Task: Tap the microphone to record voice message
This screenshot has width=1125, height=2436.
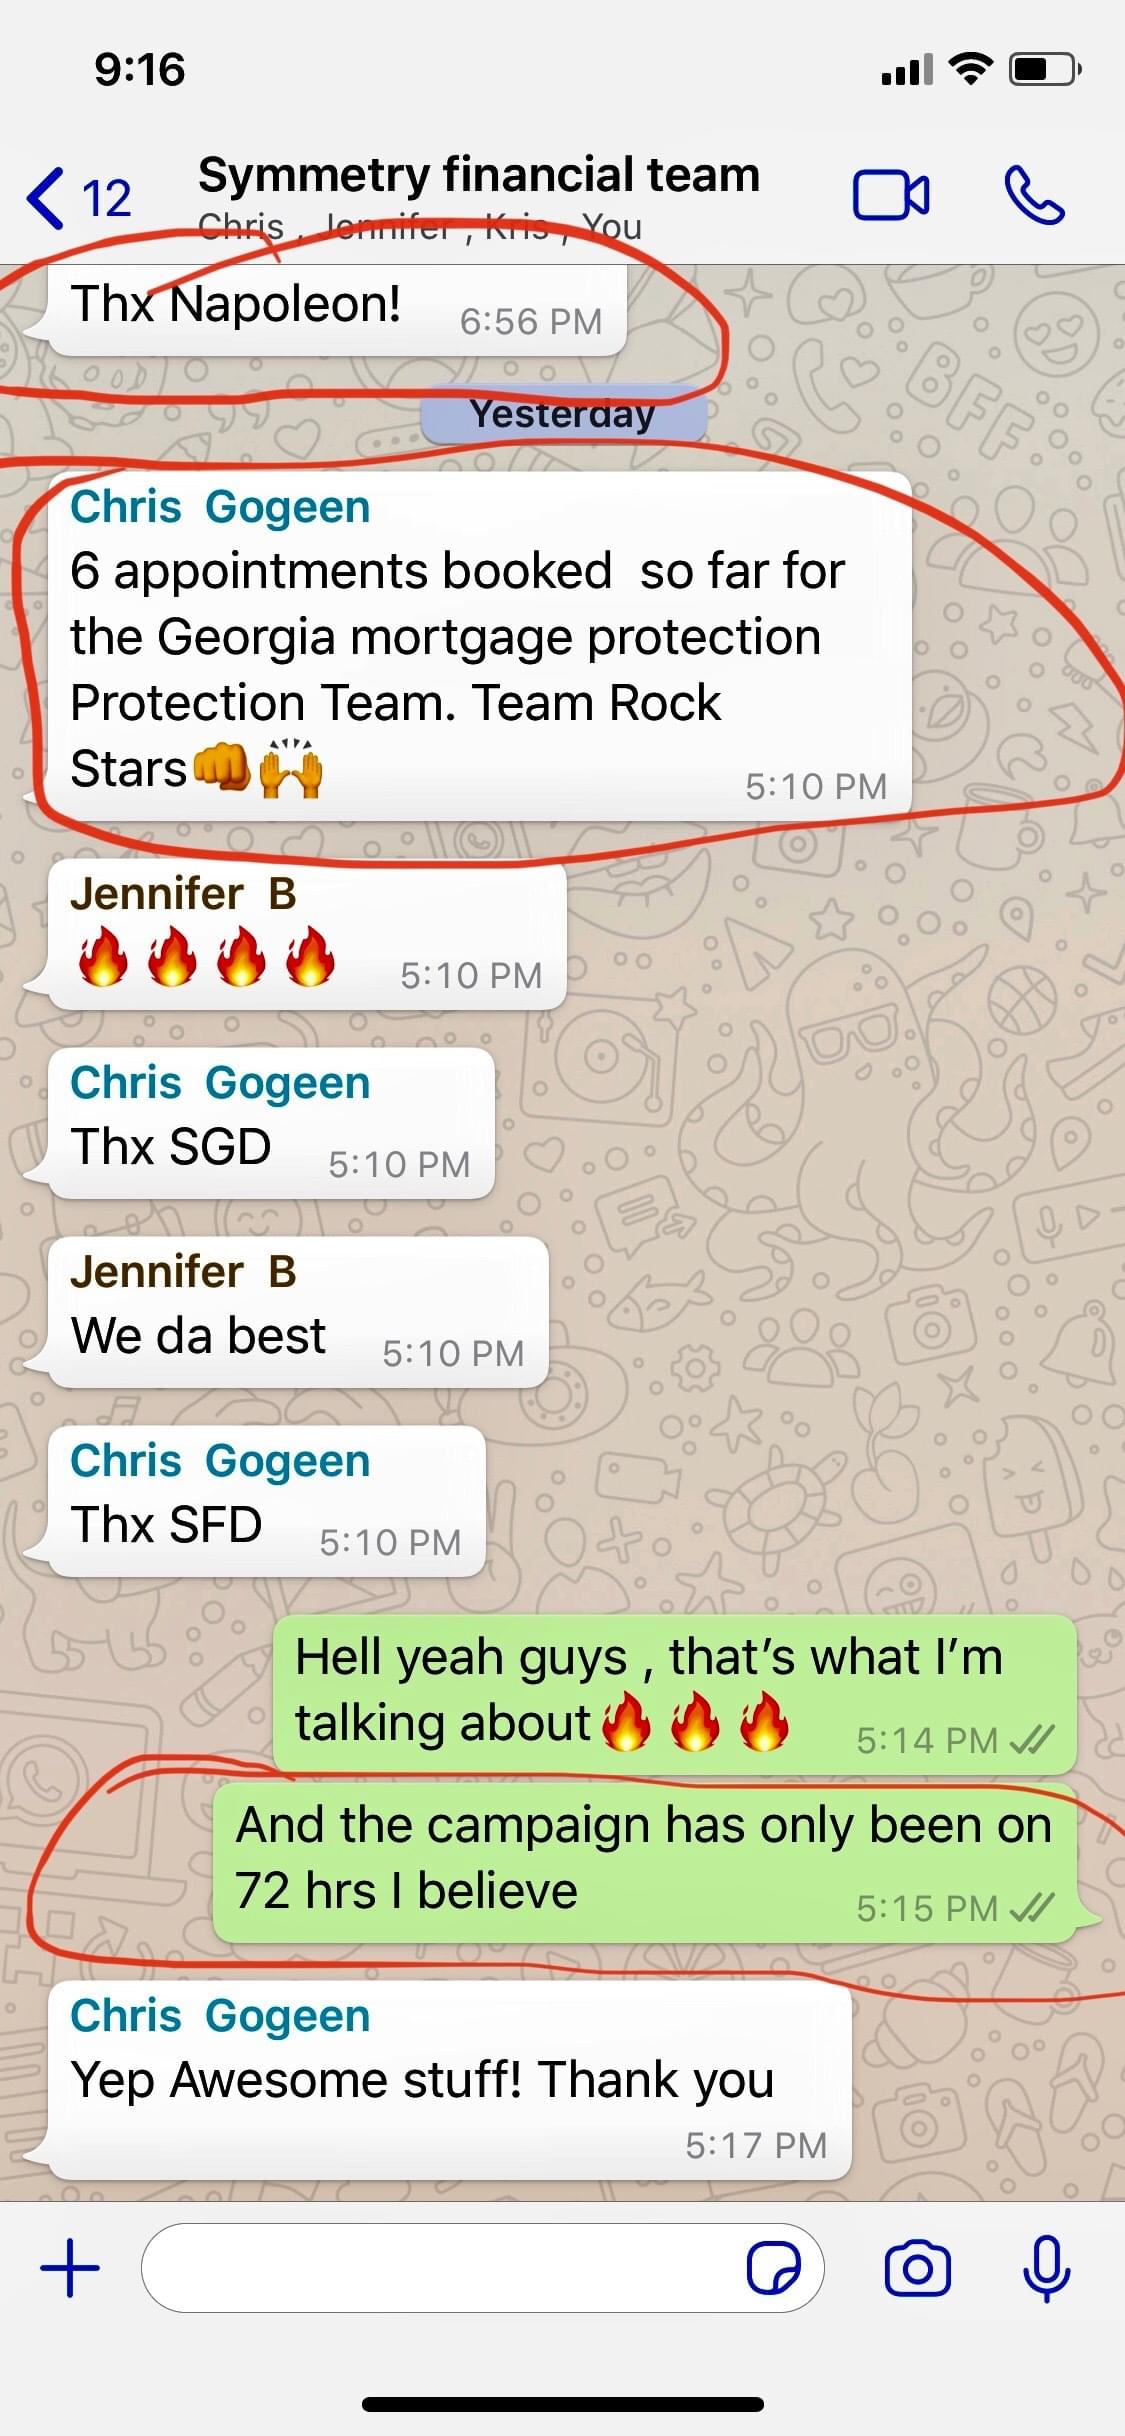Action: 1046,2267
